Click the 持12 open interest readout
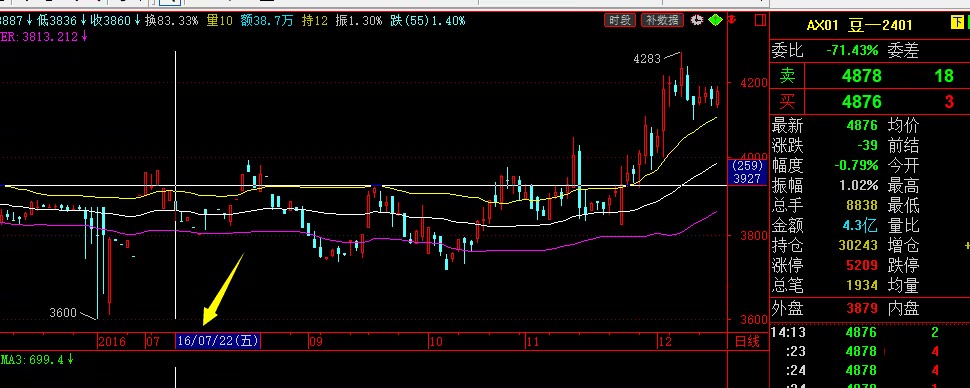 [x=314, y=20]
